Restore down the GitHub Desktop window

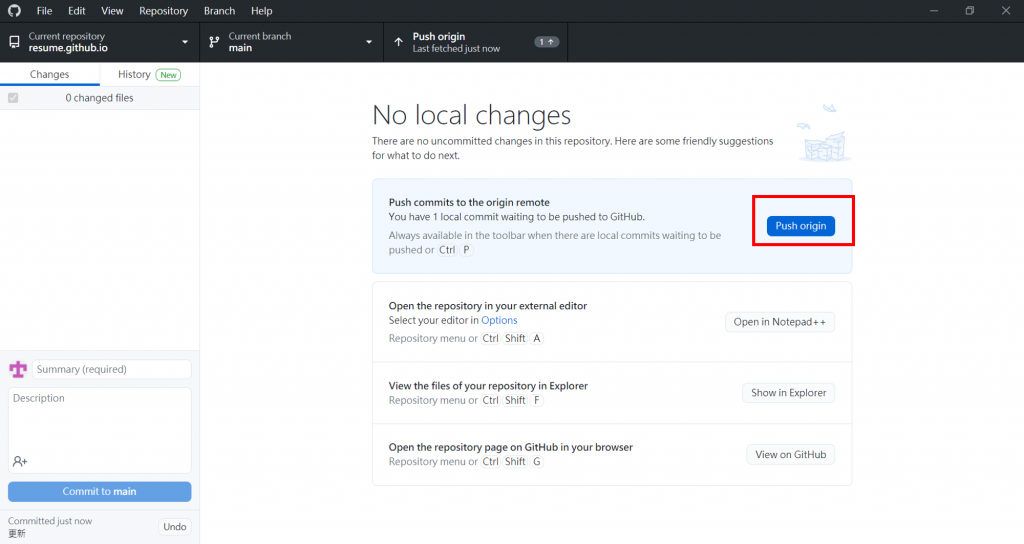(970, 10)
